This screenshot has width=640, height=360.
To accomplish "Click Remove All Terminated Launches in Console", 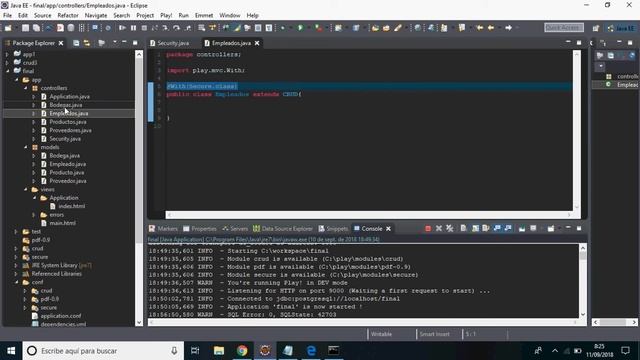I will [450, 229].
